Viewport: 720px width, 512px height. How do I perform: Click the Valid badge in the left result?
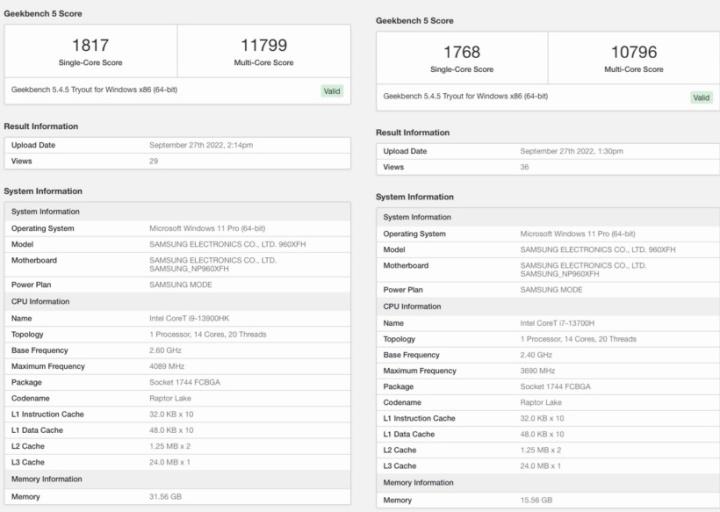332,91
